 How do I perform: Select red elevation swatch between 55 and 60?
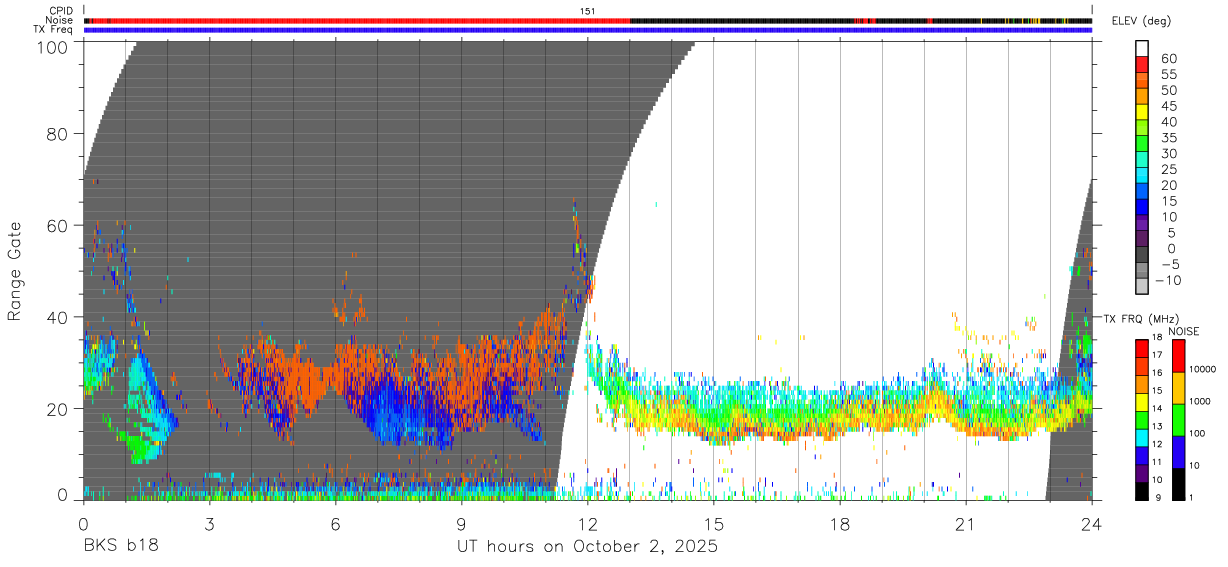[1142, 64]
